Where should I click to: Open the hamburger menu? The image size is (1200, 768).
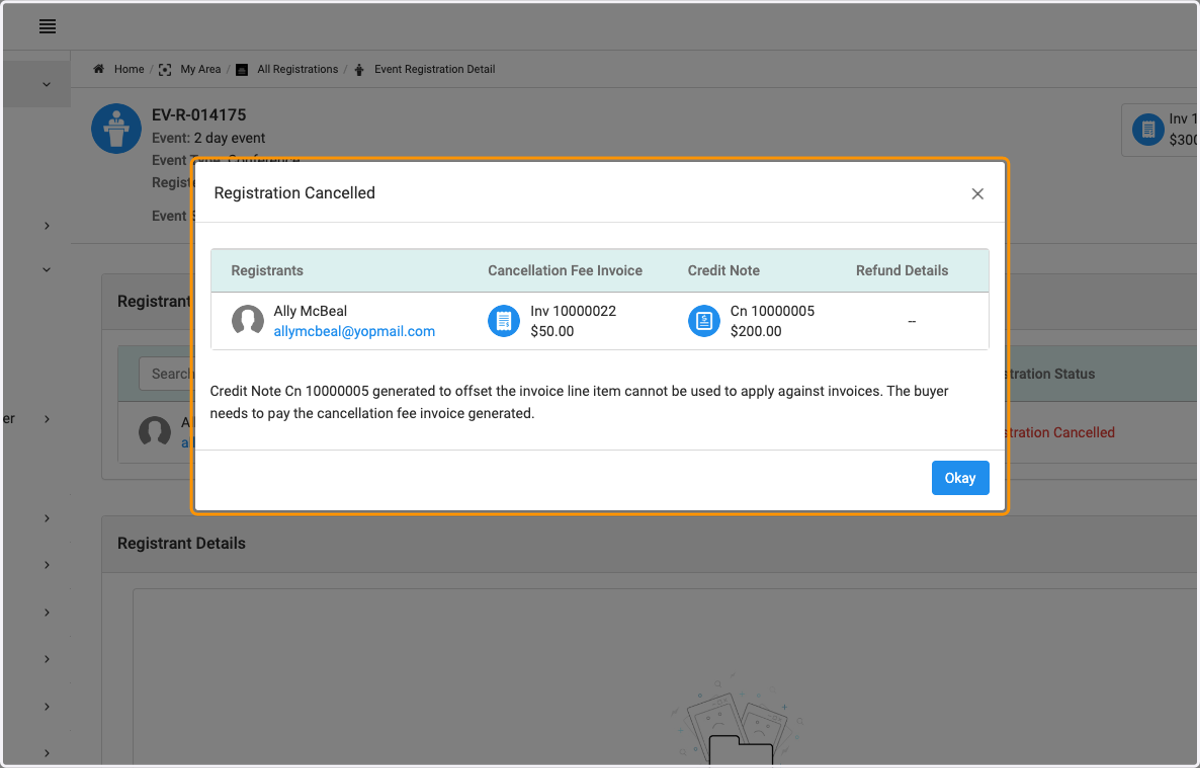pos(47,27)
